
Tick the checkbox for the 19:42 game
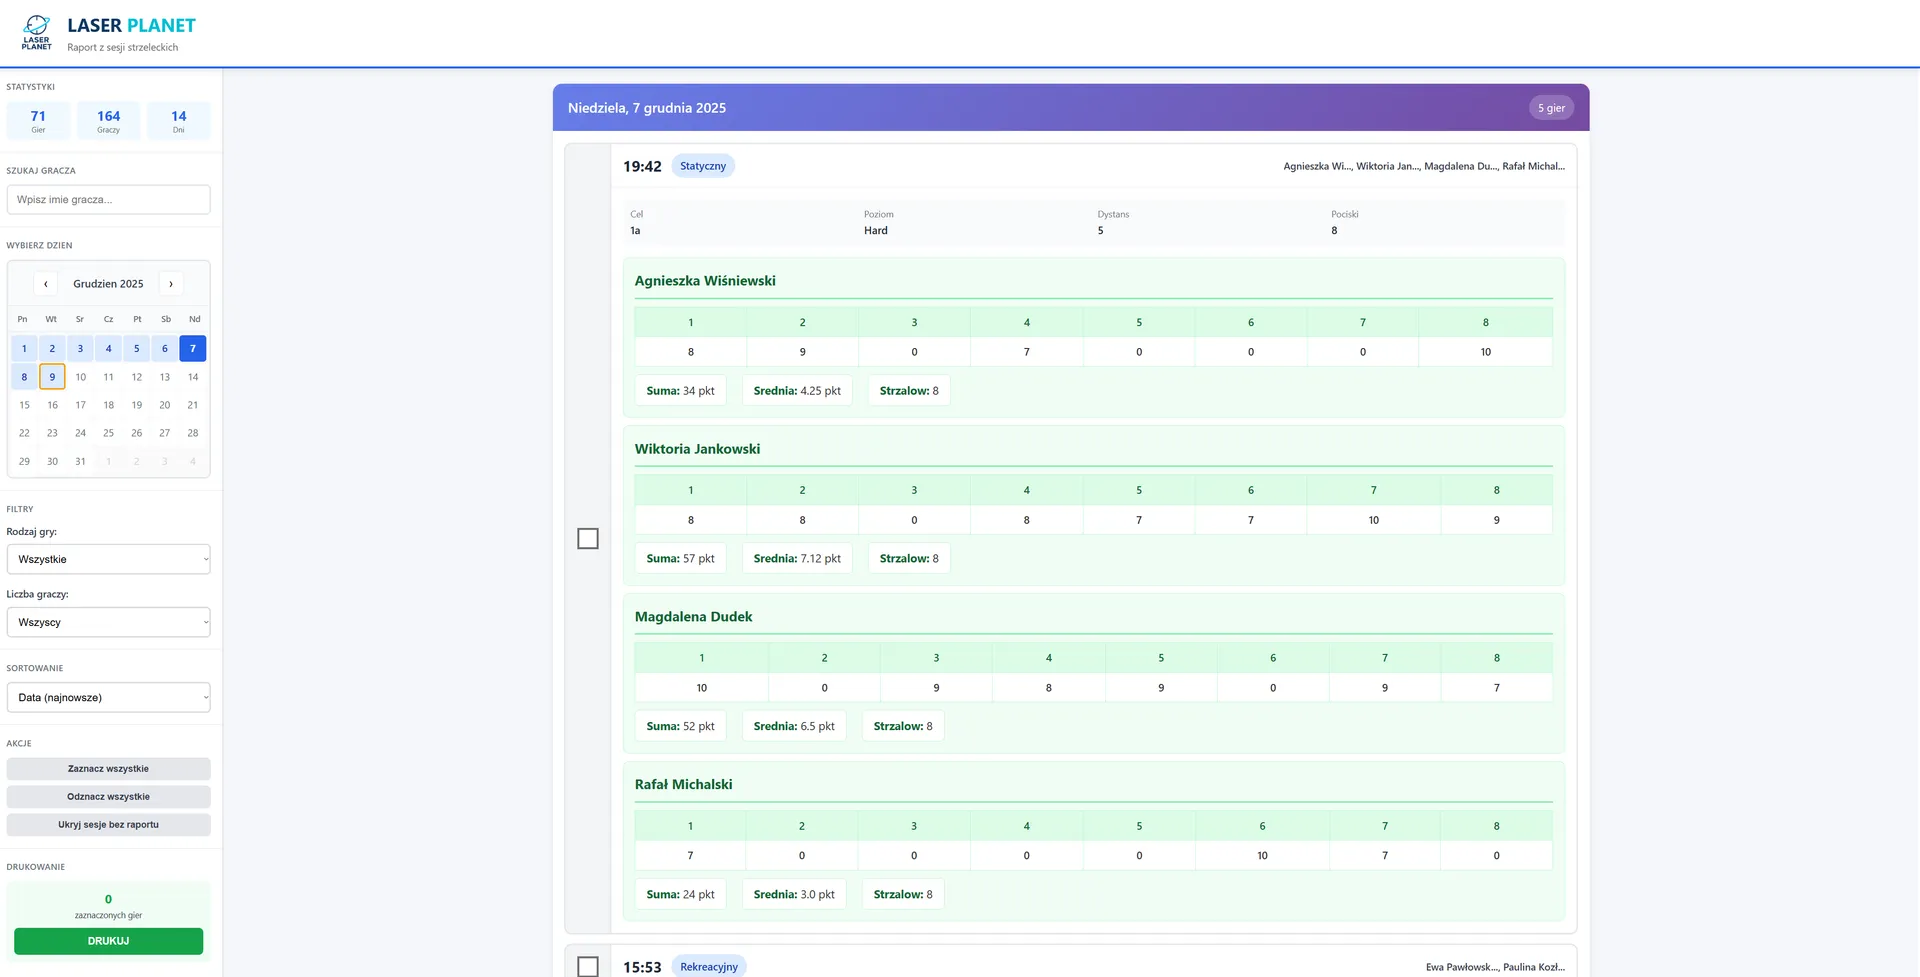pyautogui.click(x=588, y=538)
